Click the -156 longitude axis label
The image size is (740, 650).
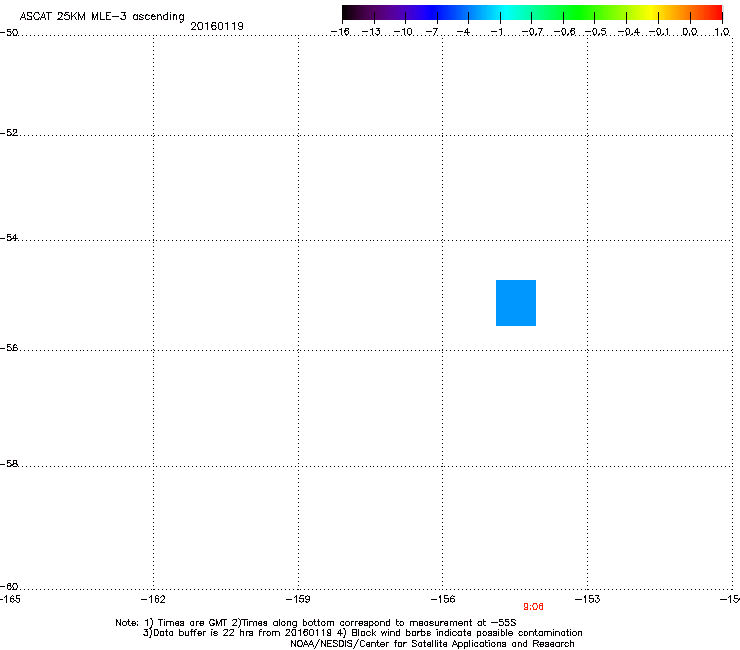point(443,599)
